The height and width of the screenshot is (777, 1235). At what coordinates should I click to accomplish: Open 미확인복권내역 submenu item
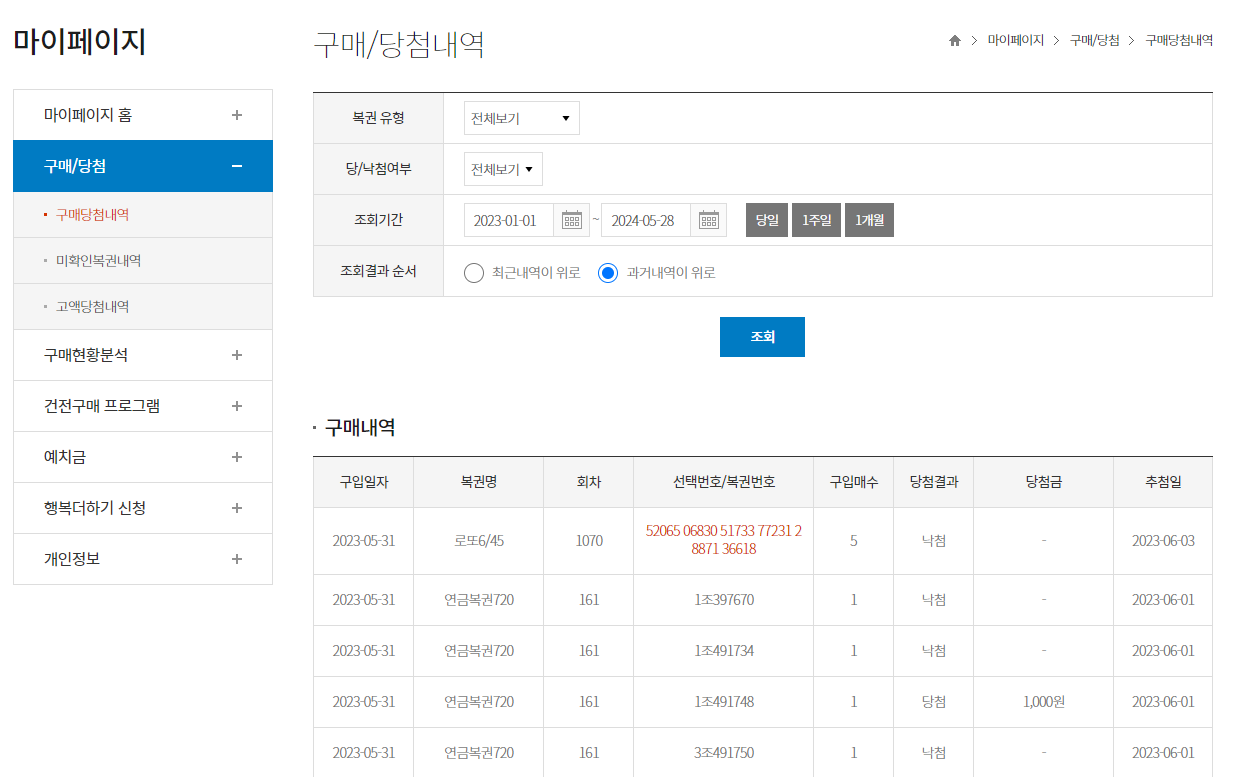coord(98,261)
